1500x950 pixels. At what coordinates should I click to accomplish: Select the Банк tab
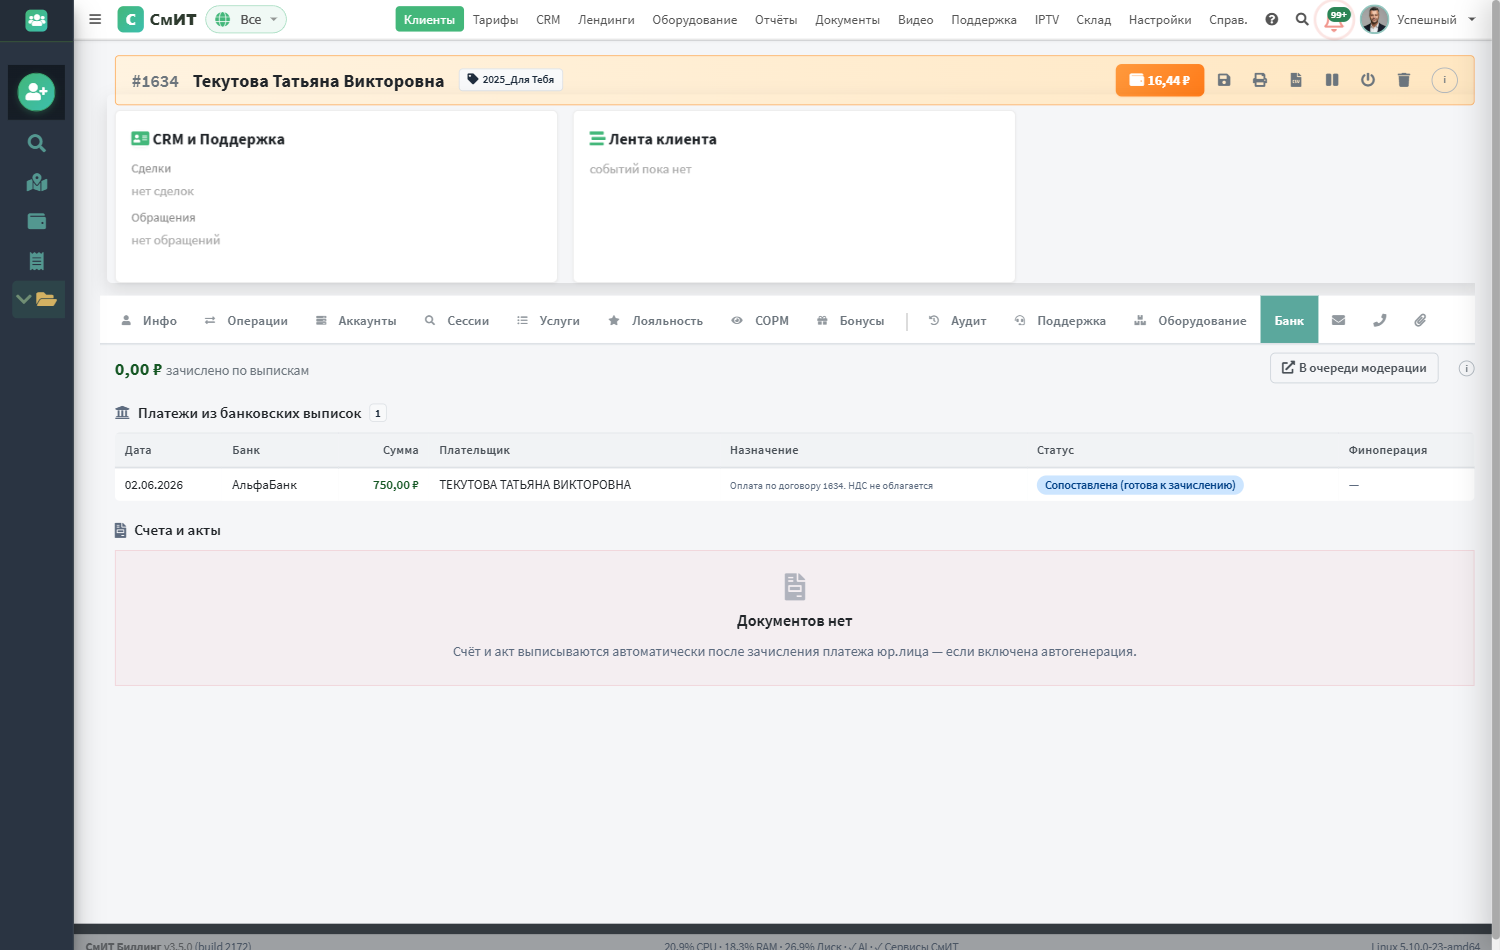coord(1289,320)
